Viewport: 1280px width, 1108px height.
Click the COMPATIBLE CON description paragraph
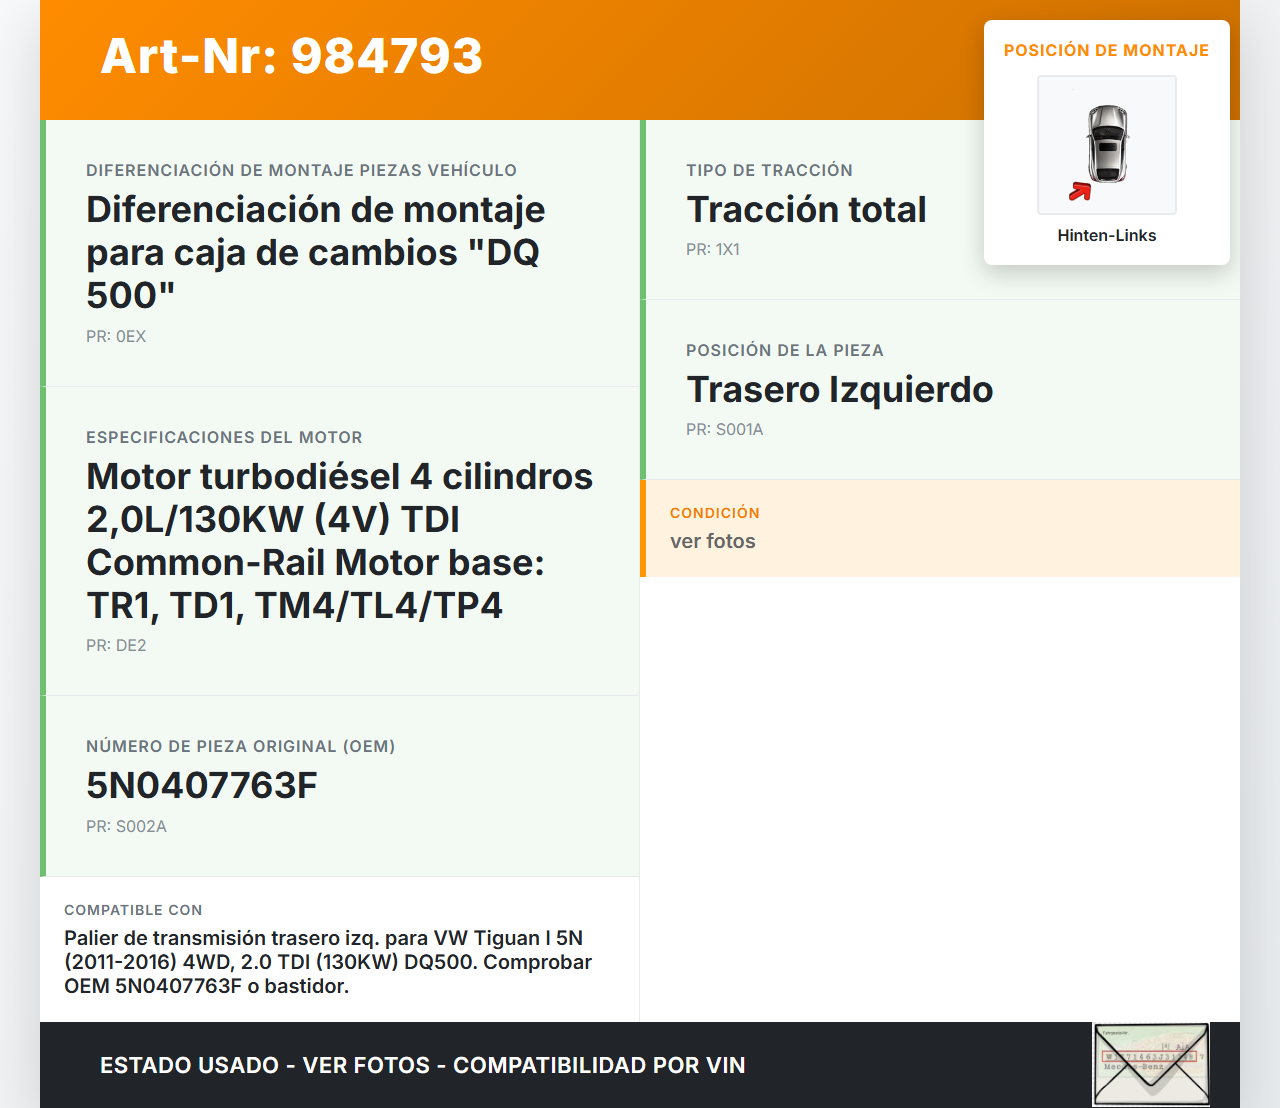pyautogui.click(x=328, y=962)
